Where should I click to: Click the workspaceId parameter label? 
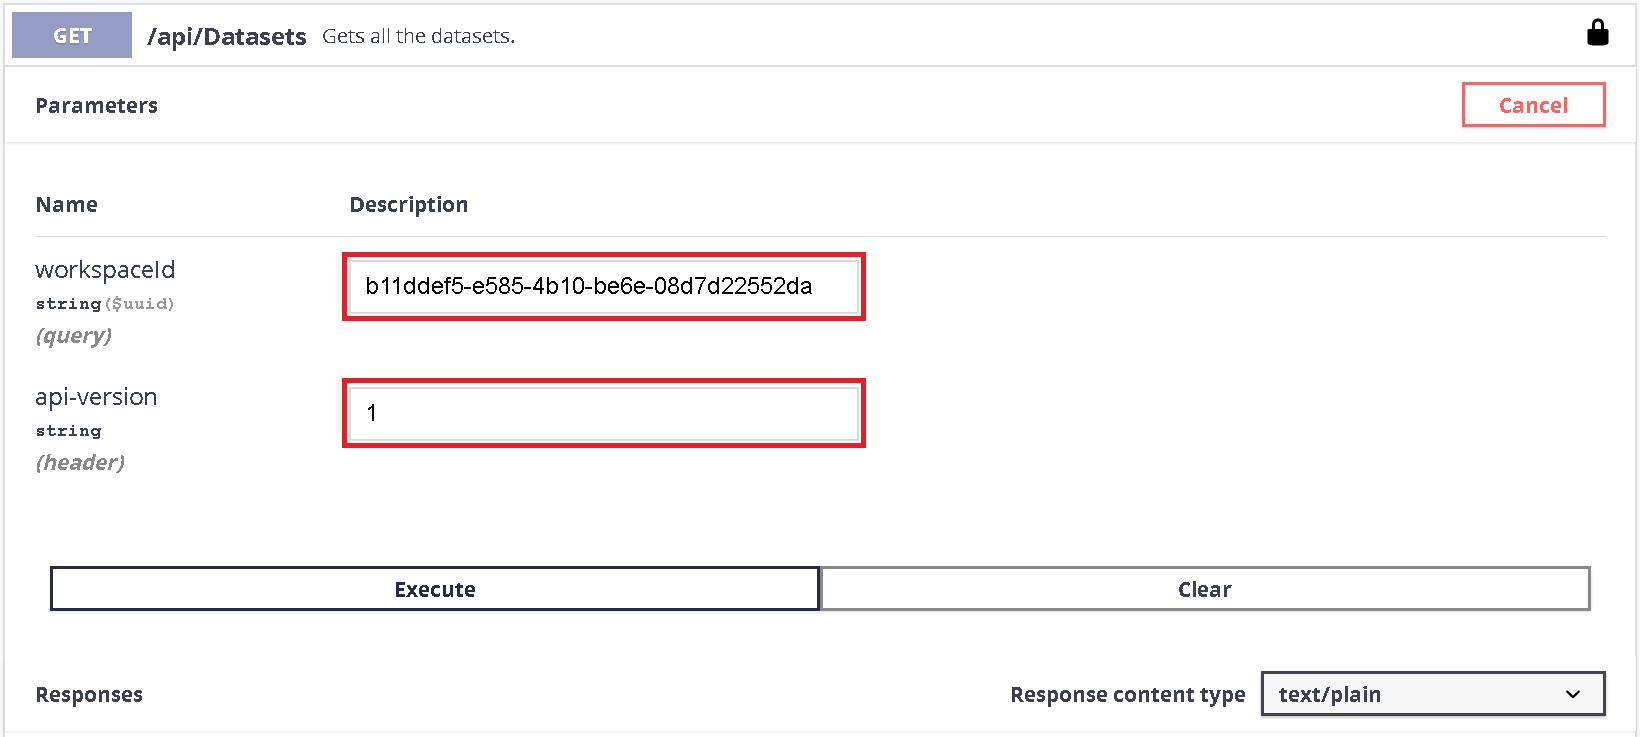[x=105, y=270]
